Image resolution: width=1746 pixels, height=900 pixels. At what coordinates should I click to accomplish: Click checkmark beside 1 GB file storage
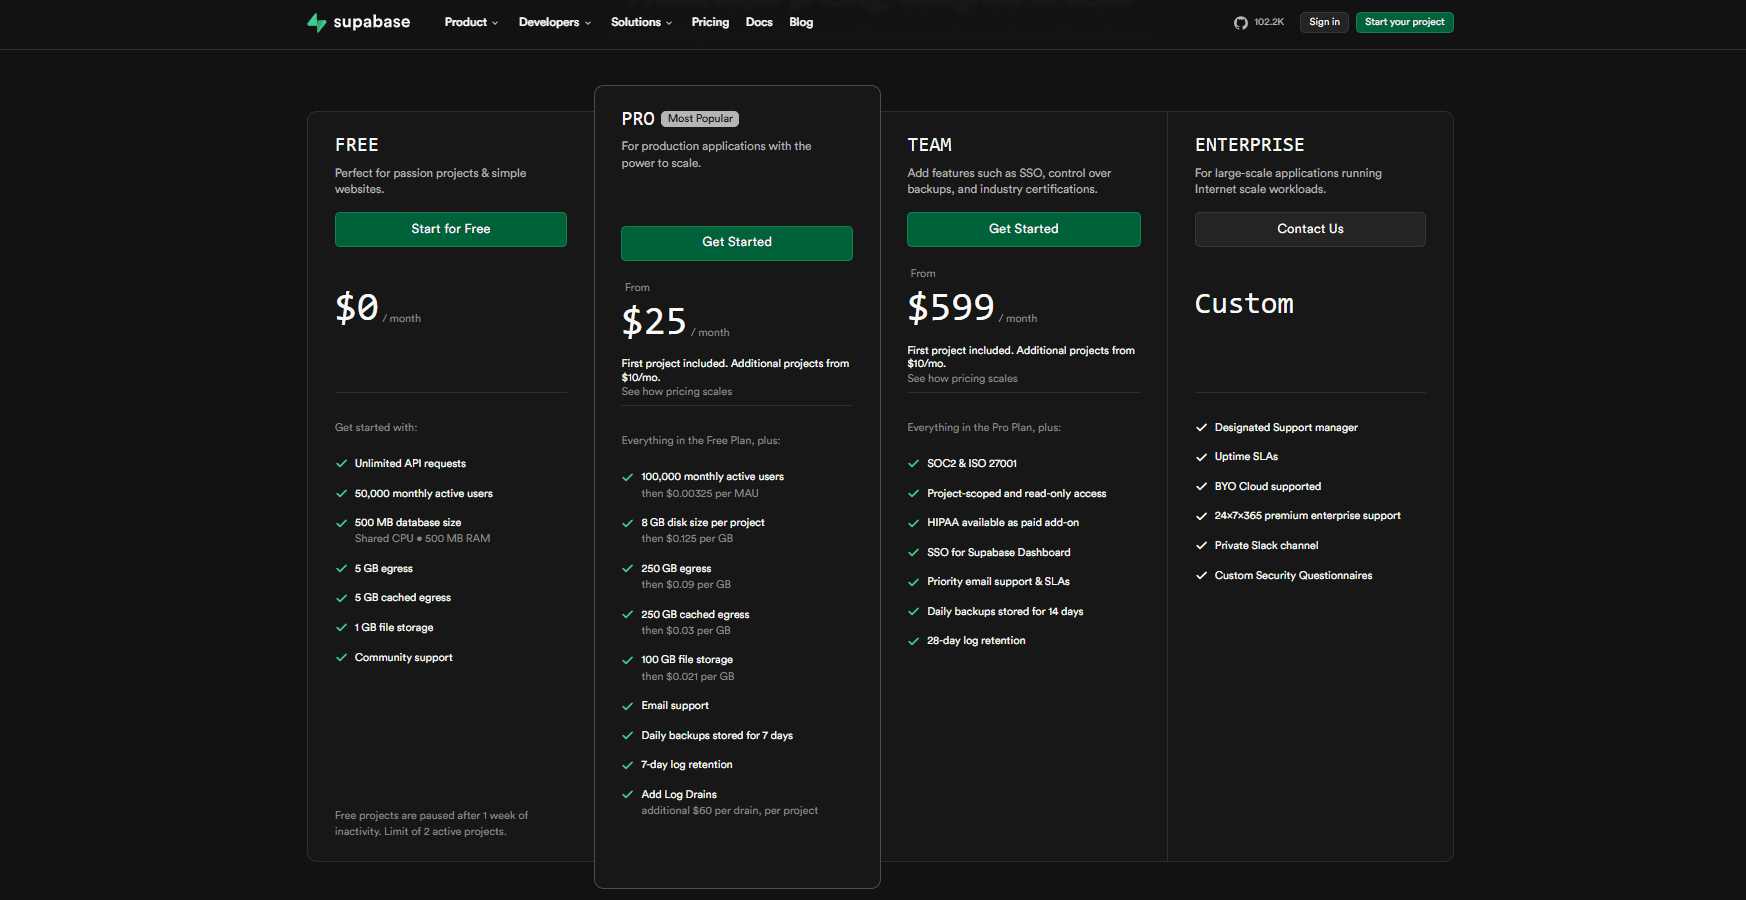(x=341, y=628)
